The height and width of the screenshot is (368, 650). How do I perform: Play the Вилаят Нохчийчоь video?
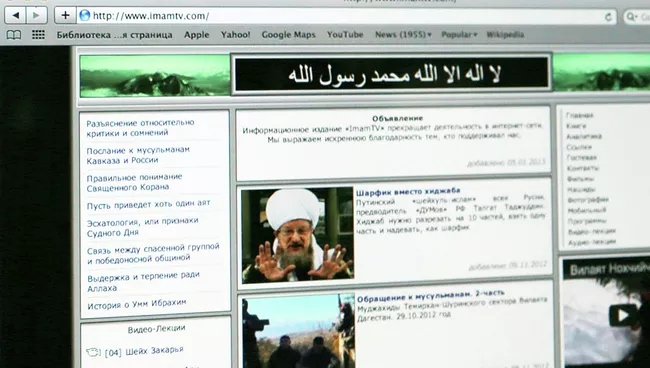622,315
